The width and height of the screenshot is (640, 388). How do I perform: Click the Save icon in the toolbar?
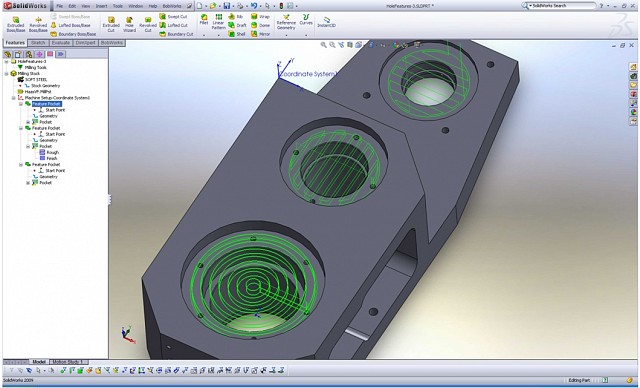tap(227, 6)
